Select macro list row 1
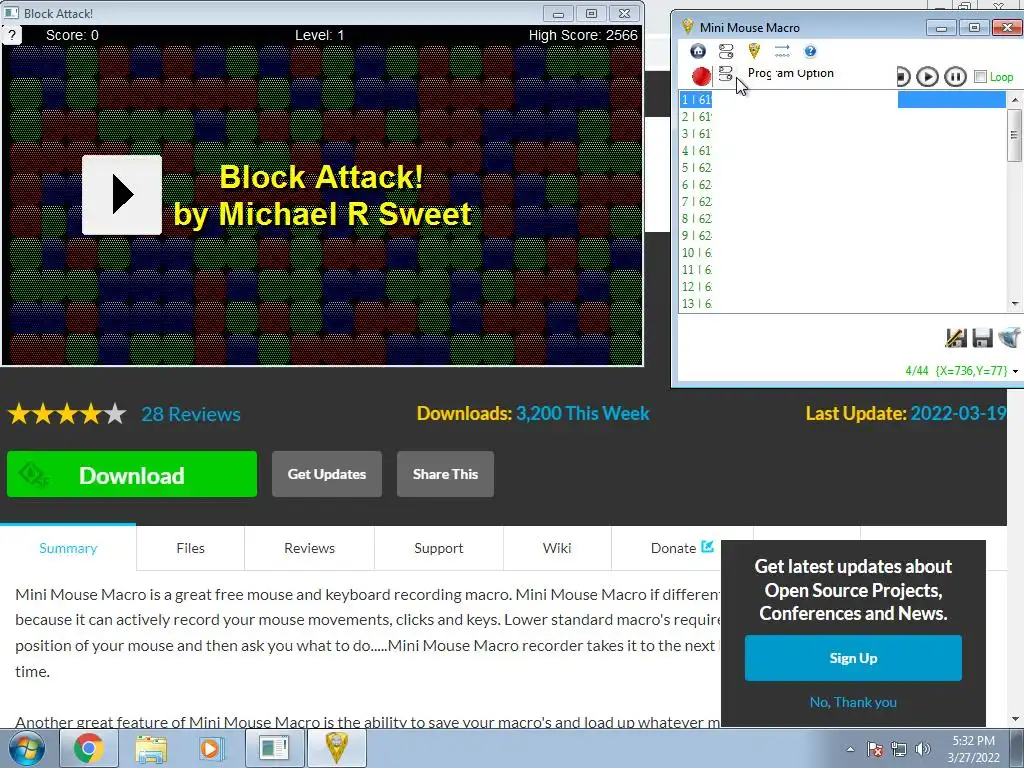This screenshot has height=768, width=1024. click(x=842, y=100)
